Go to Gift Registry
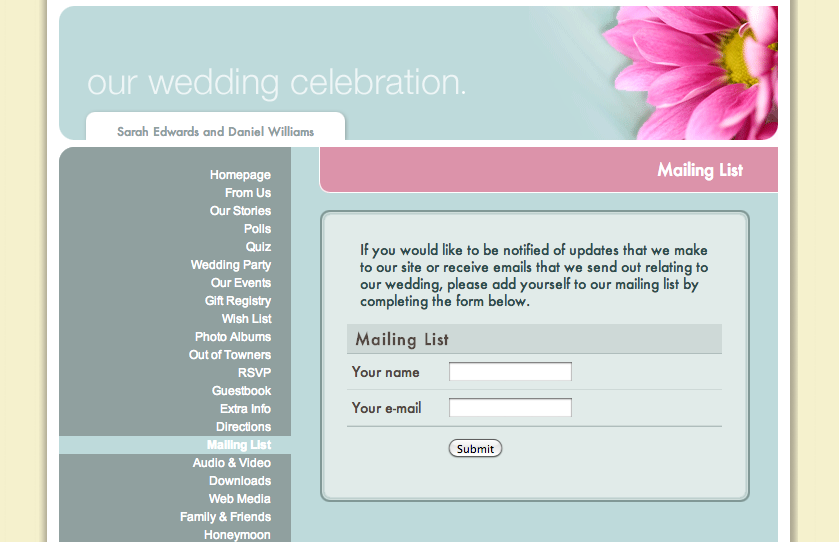Viewport: 839px width, 542px height. pos(238,301)
